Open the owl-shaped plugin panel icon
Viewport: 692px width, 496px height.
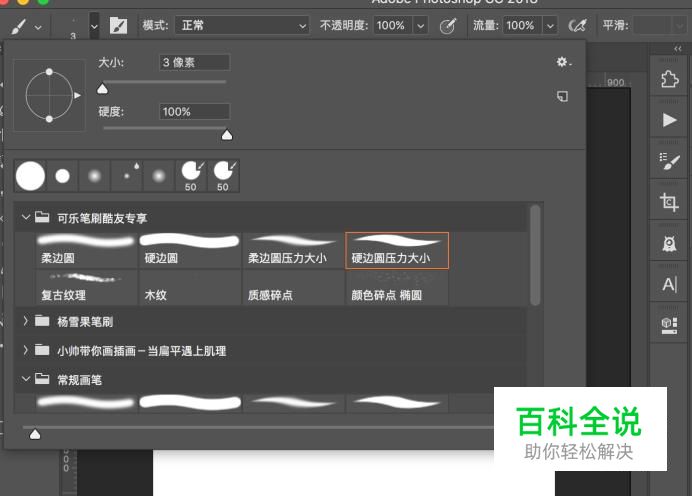669,243
